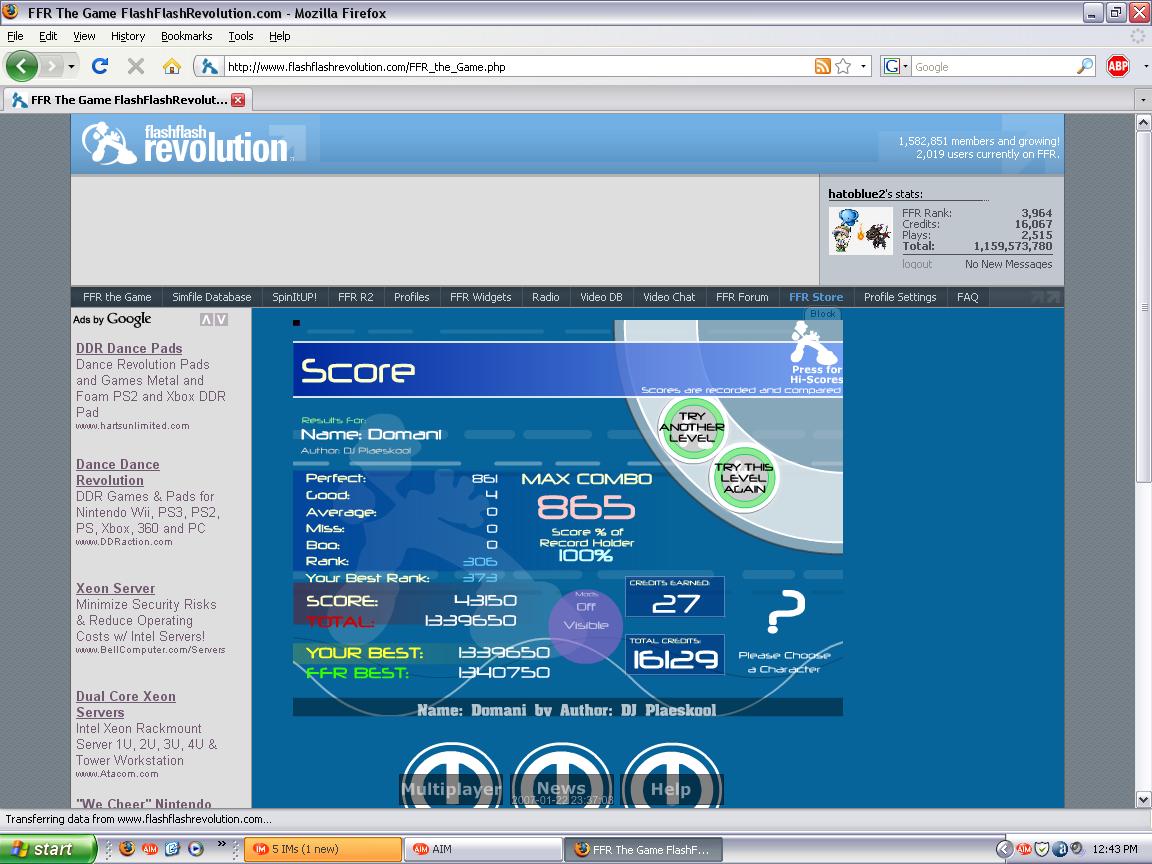The width and height of the screenshot is (1152, 864).
Task: Click the search magnifier icon
Action: point(1084,66)
